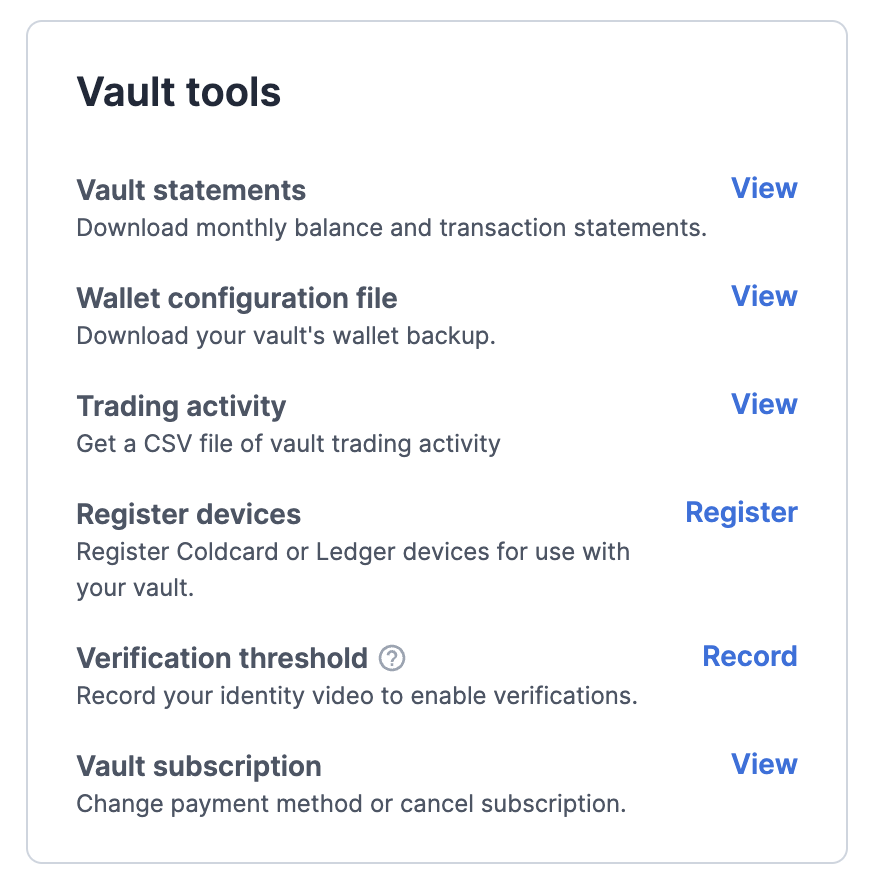Click the help icon beside Verification threshold
This screenshot has height=886, width=870.
[393, 658]
